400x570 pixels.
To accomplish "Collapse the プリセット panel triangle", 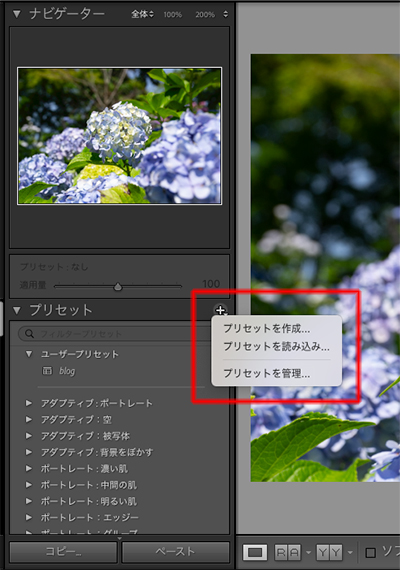I will (16, 310).
